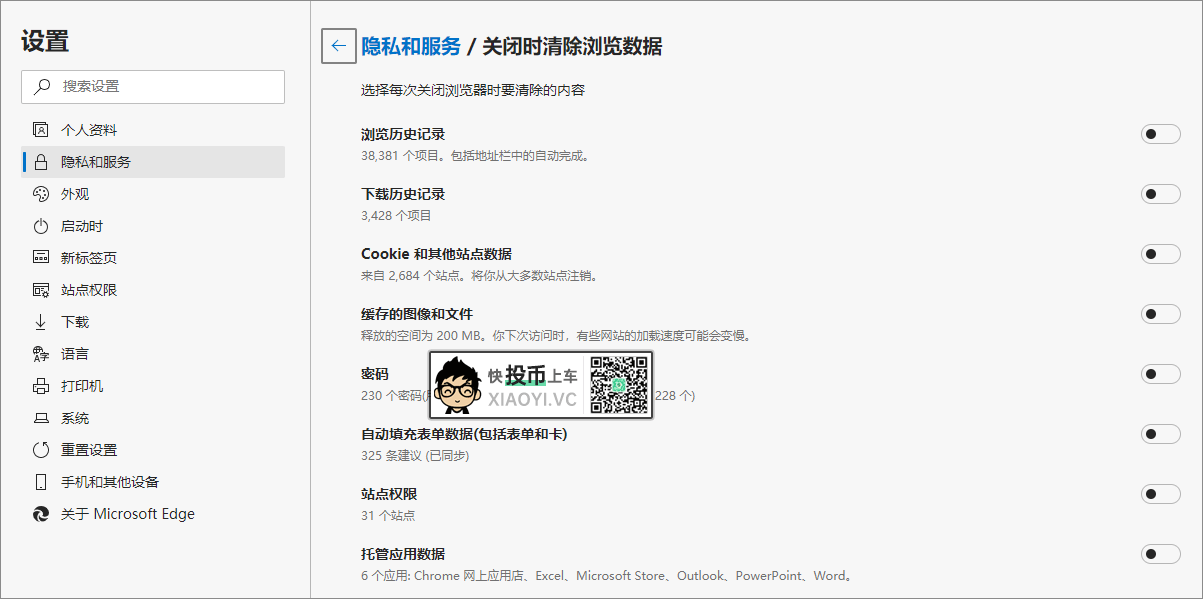This screenshot has width=1203, height=599.
Task: Click the lock icon for 隐私和服务
Action: (x=41, y=162)
